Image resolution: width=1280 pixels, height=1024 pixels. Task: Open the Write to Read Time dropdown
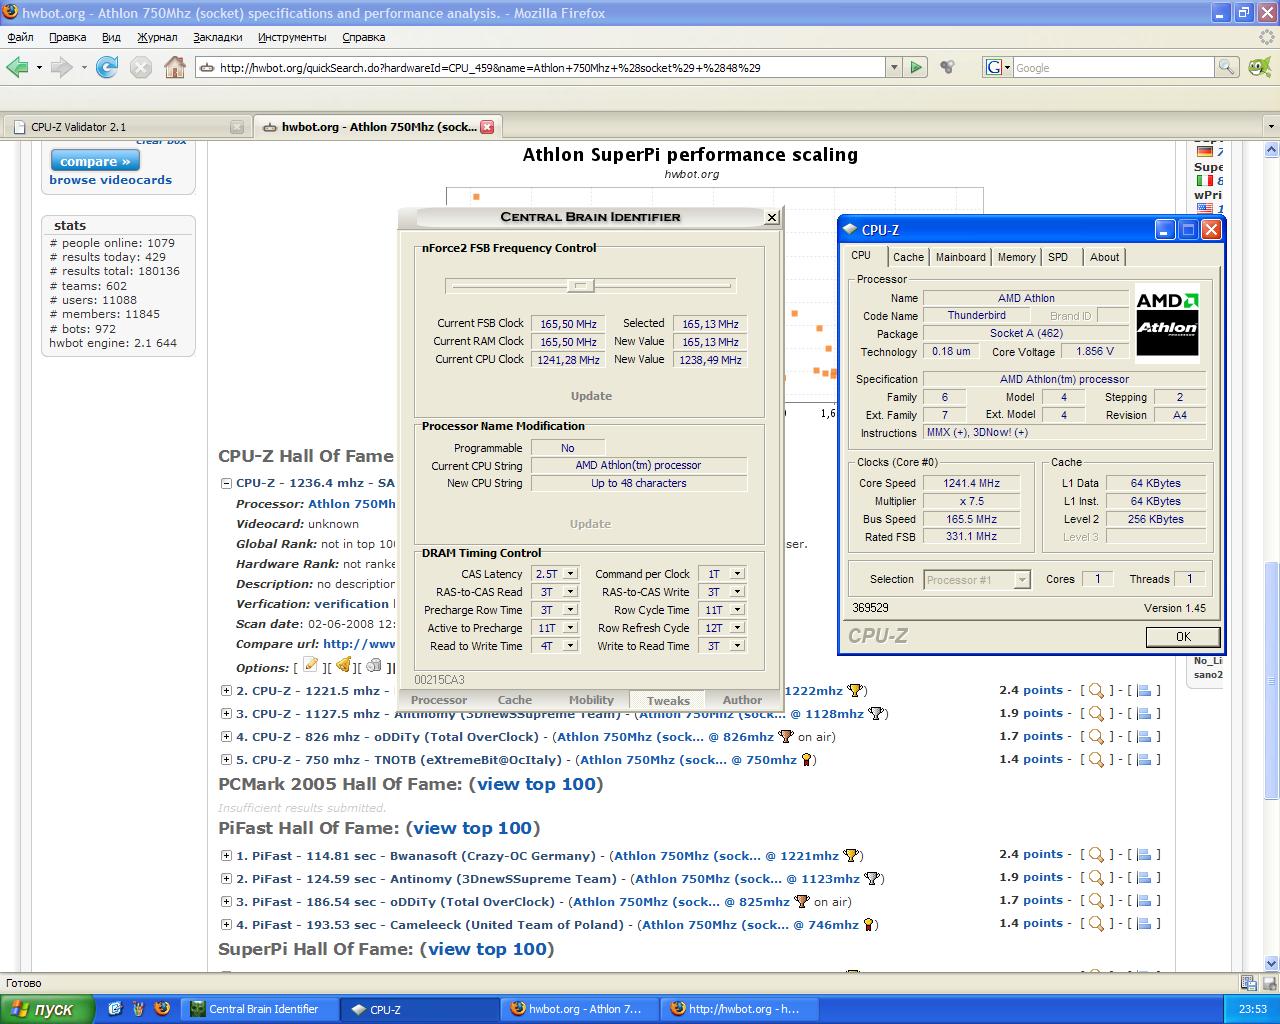tap(737, 646)
